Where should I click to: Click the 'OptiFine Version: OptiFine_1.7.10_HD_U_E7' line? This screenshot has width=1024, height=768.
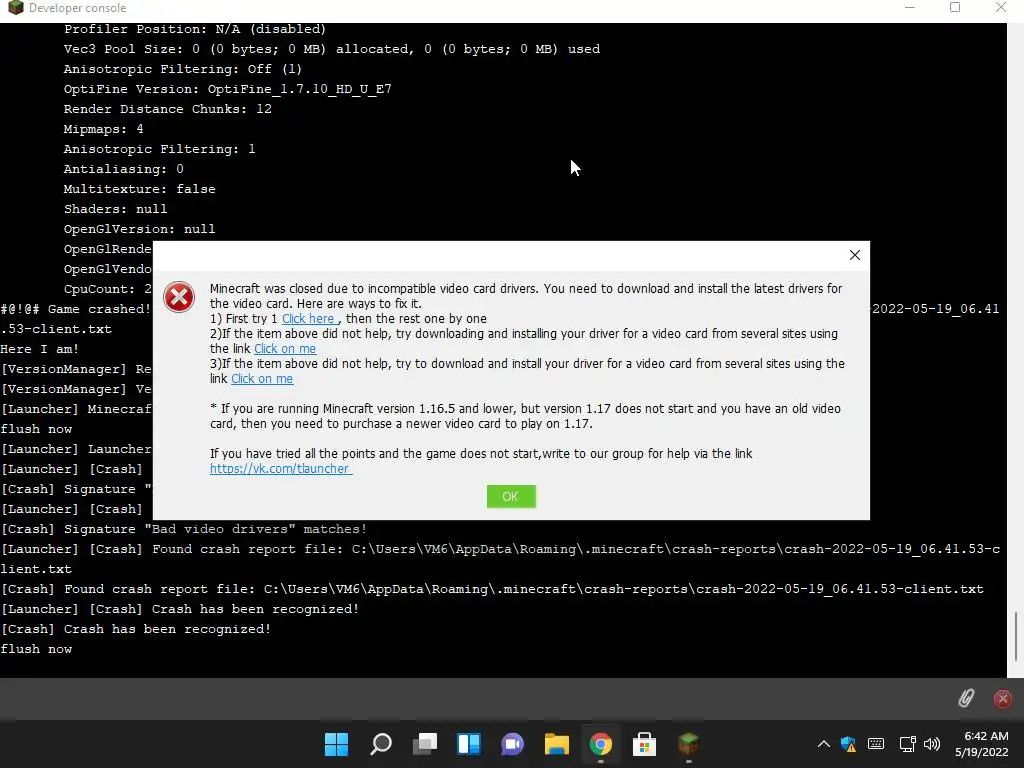coord(227,89)
